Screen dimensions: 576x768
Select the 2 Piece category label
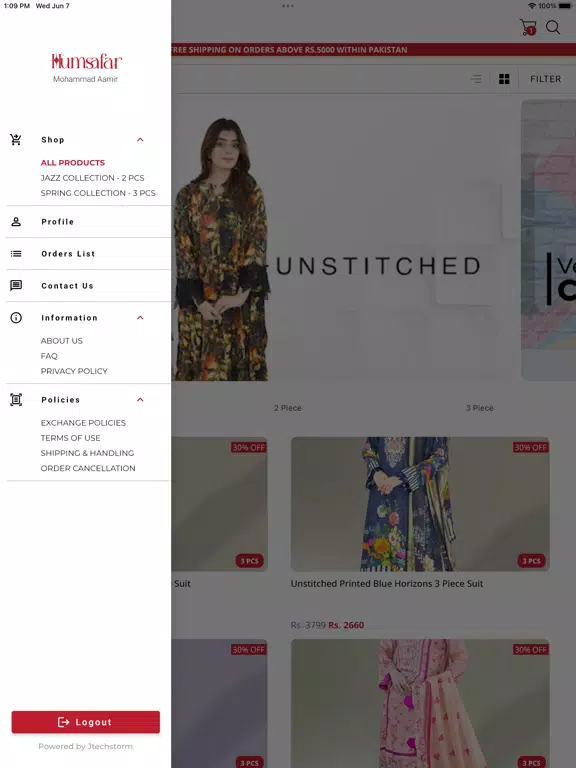(288, 408)
